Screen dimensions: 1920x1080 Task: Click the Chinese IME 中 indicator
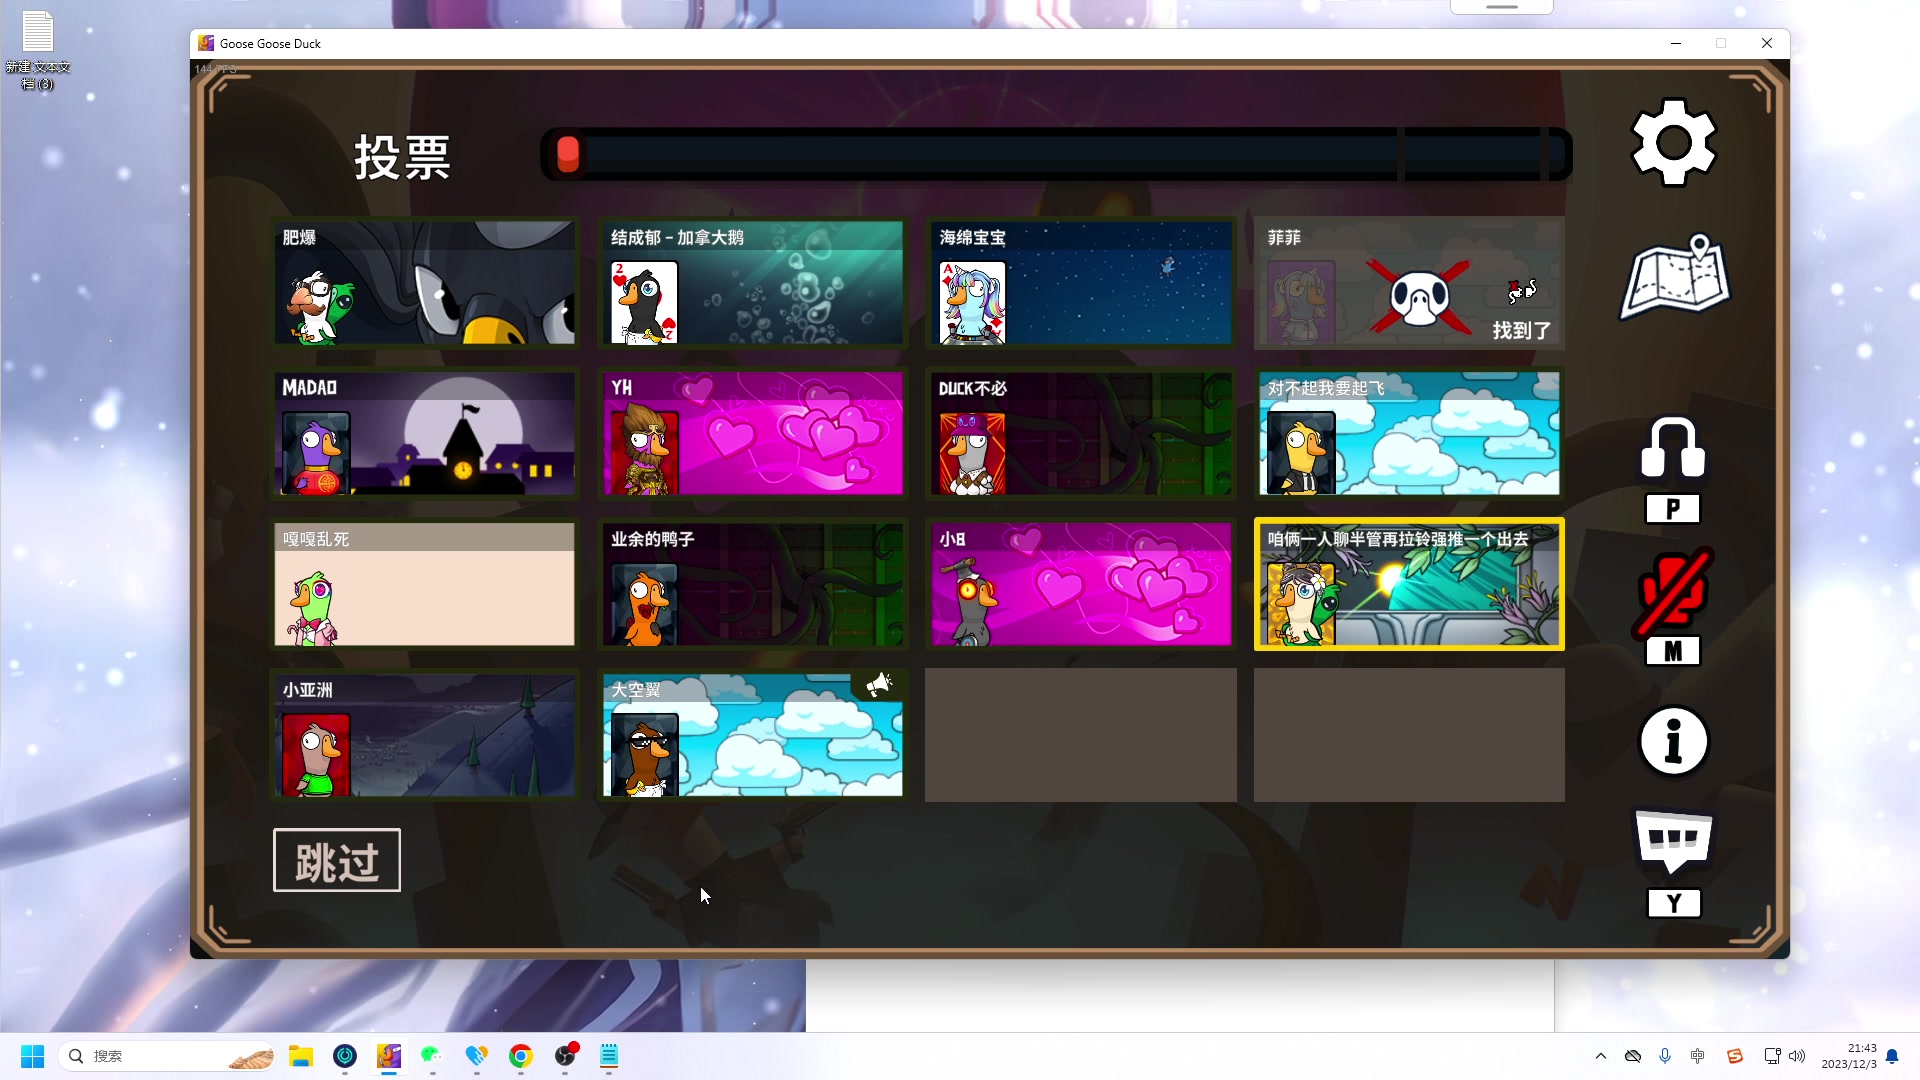click(1697, 1056)
